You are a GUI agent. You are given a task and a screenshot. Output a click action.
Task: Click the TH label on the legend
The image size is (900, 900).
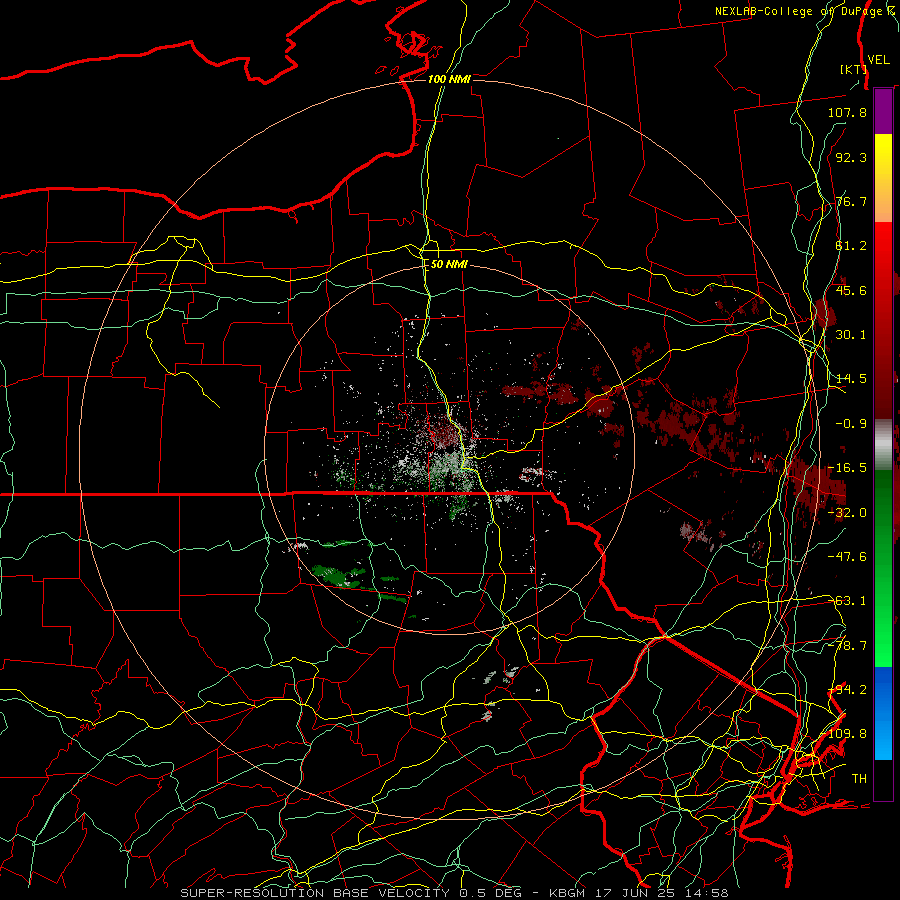coord(859,779)
